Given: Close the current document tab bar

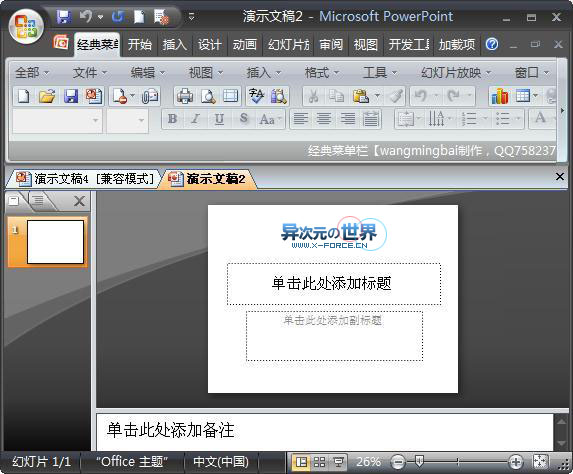Looking at the screenshot, I should pyautogui.click(x=559, y=177).
